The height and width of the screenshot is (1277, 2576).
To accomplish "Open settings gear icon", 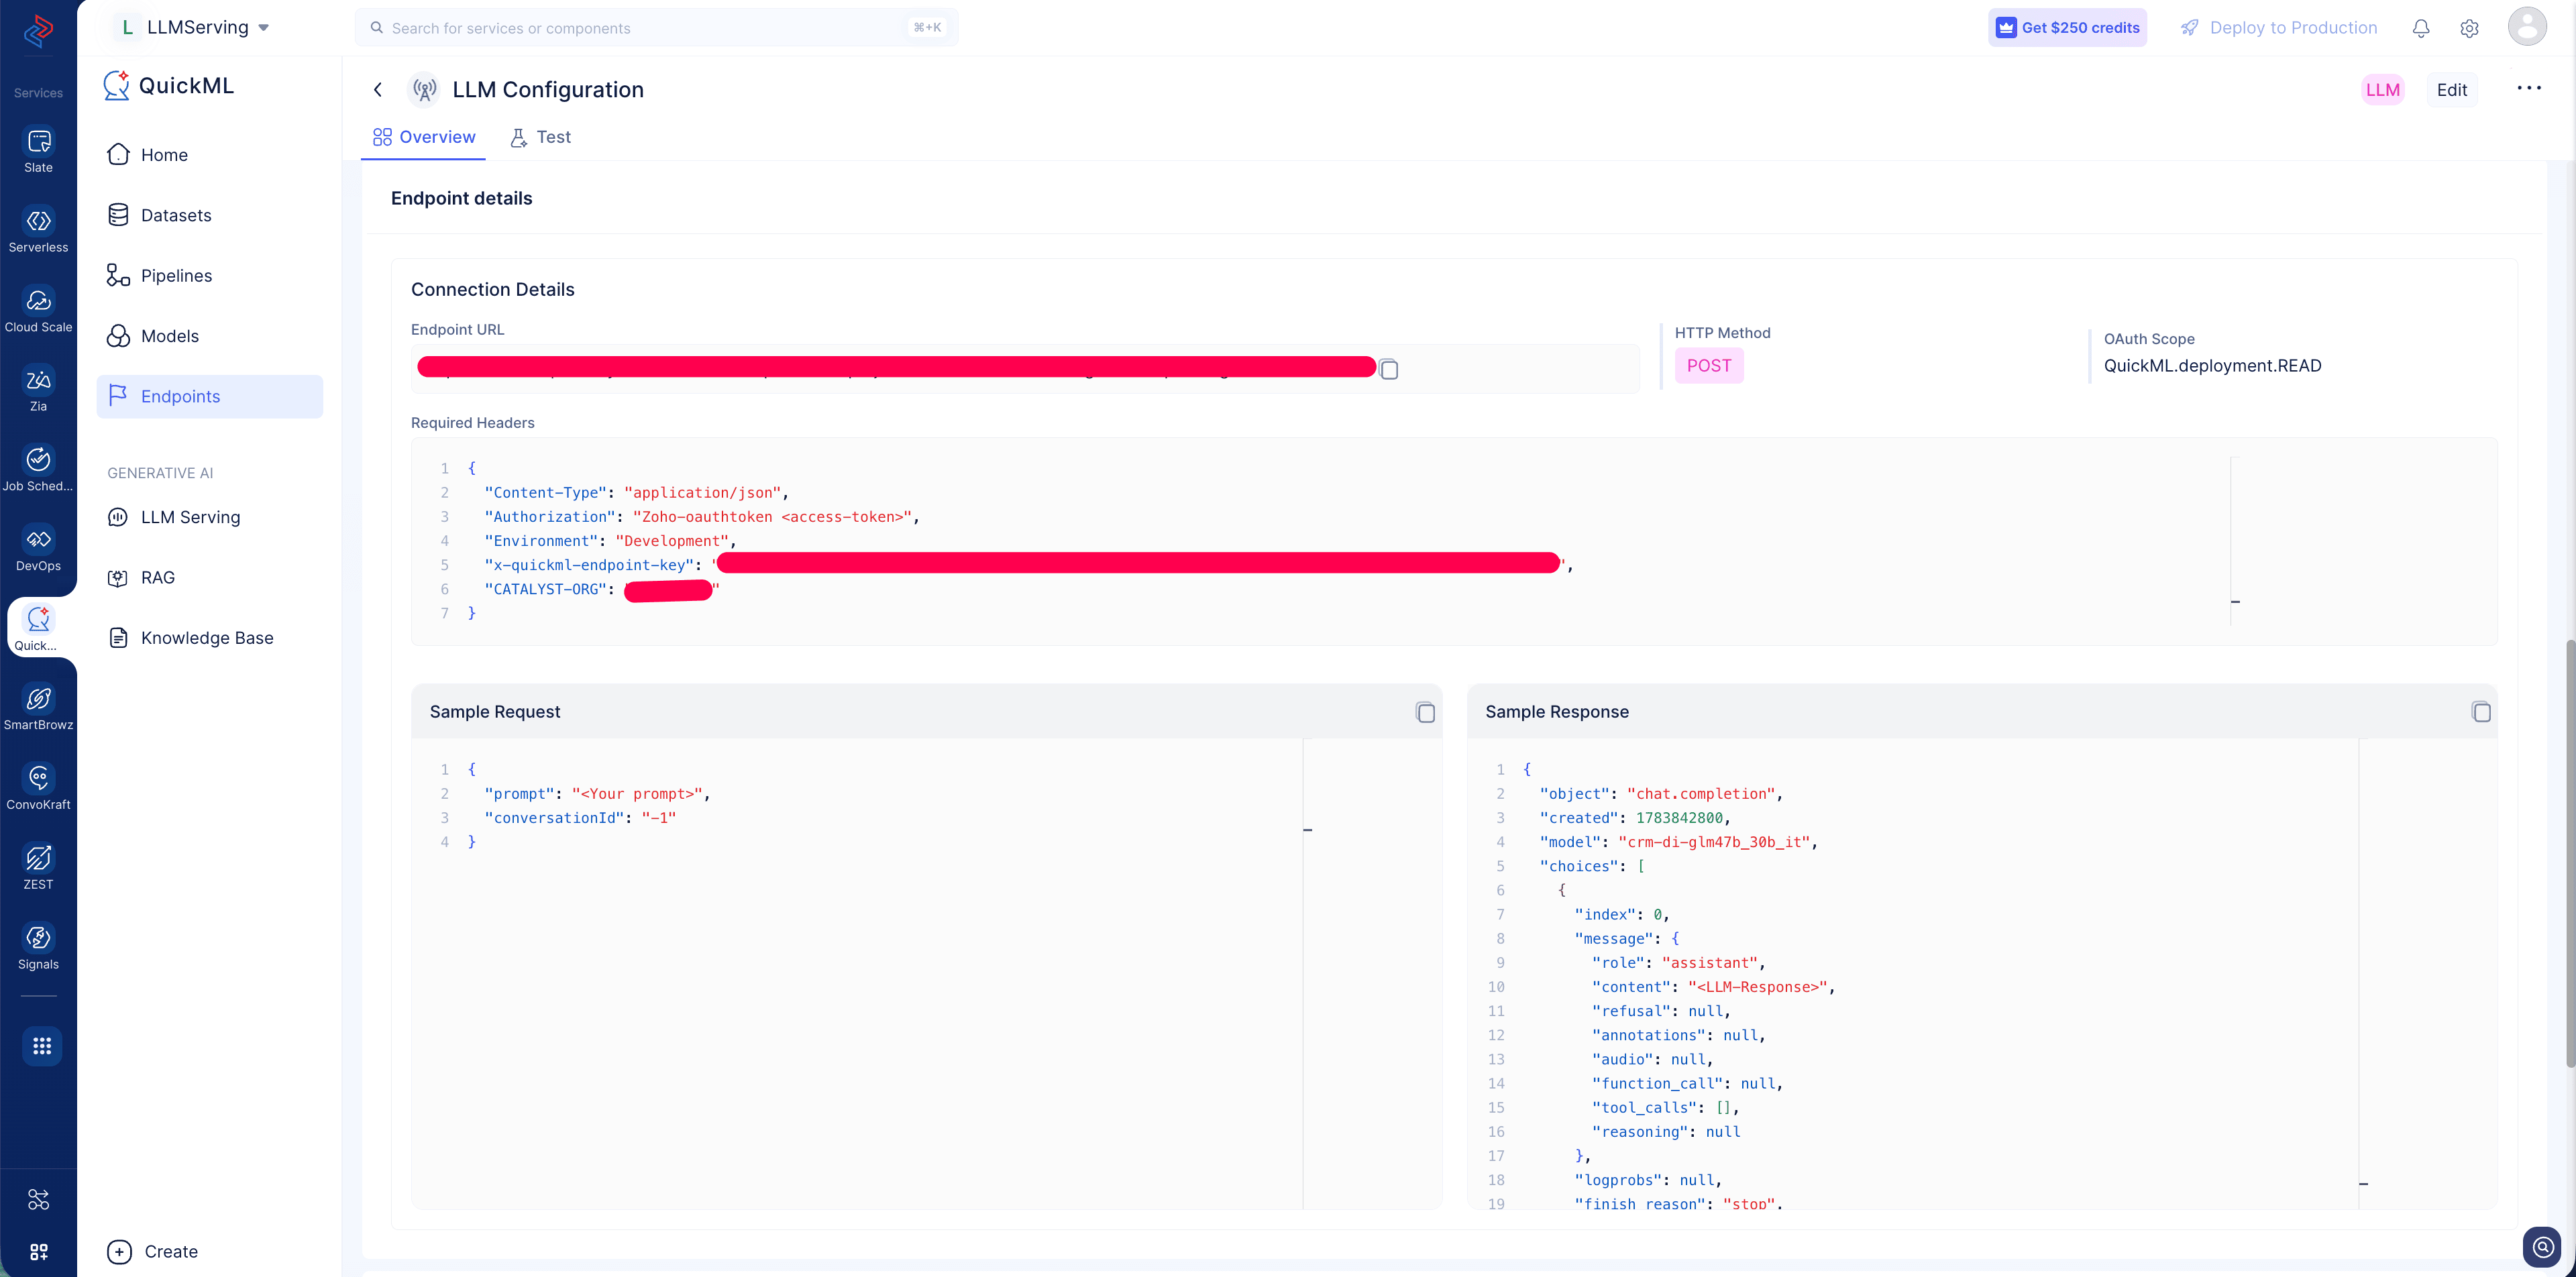I will (2469, 28).
